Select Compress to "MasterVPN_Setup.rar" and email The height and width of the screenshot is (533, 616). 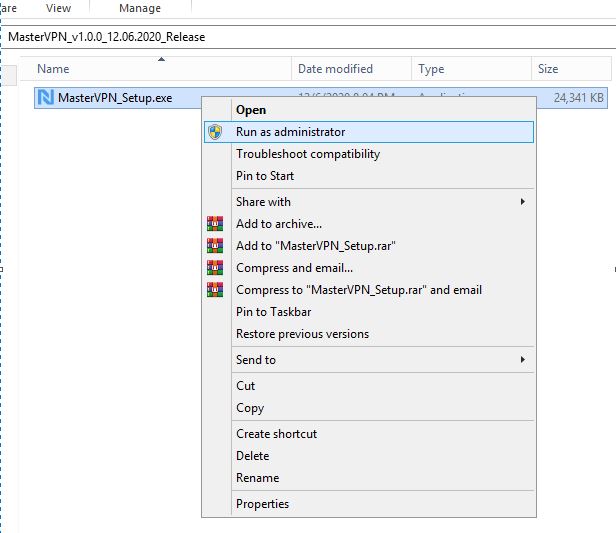[369, 289]
